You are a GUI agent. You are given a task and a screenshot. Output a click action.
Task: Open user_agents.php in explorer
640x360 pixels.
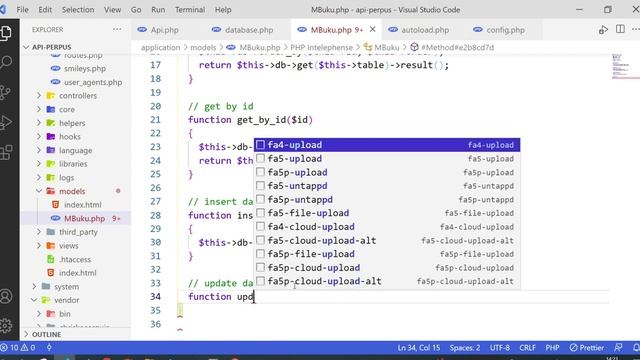pos(93,82)
